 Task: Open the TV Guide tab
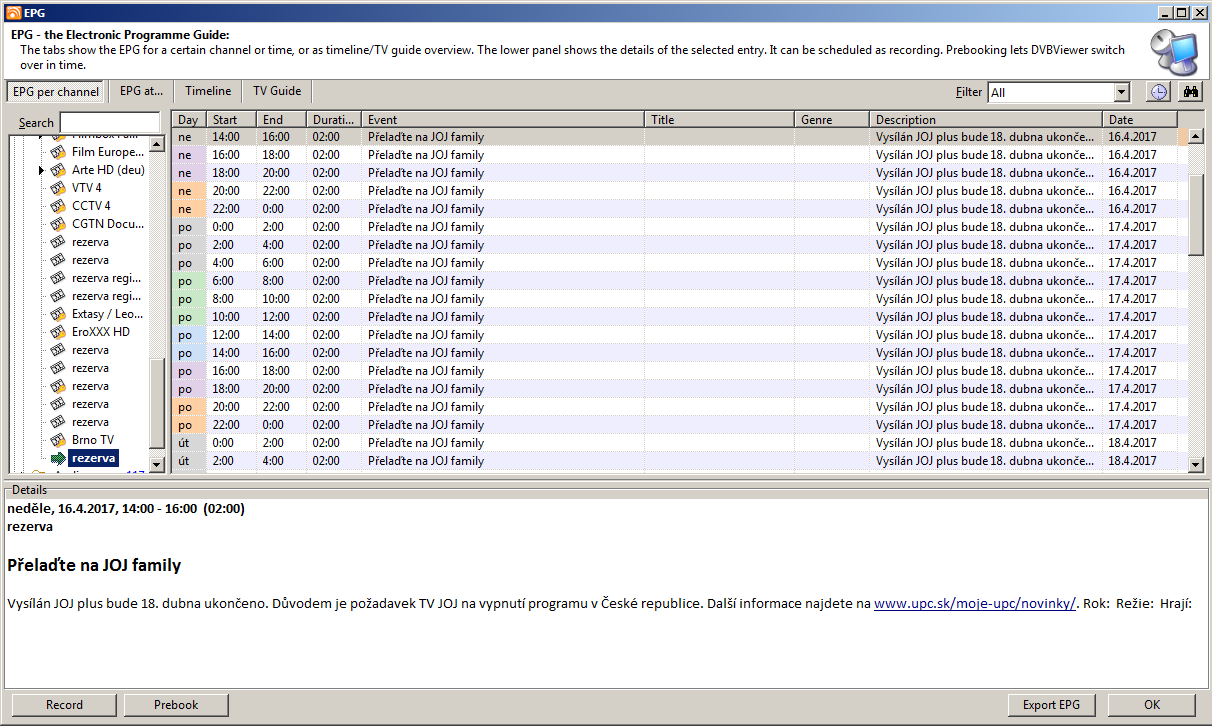[277, 91]
